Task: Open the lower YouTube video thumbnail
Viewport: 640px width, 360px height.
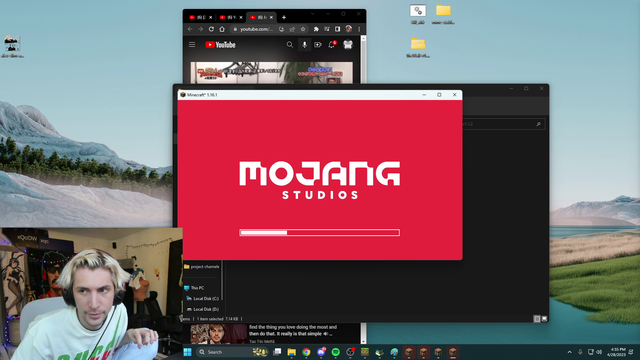Action: point(218,333)
